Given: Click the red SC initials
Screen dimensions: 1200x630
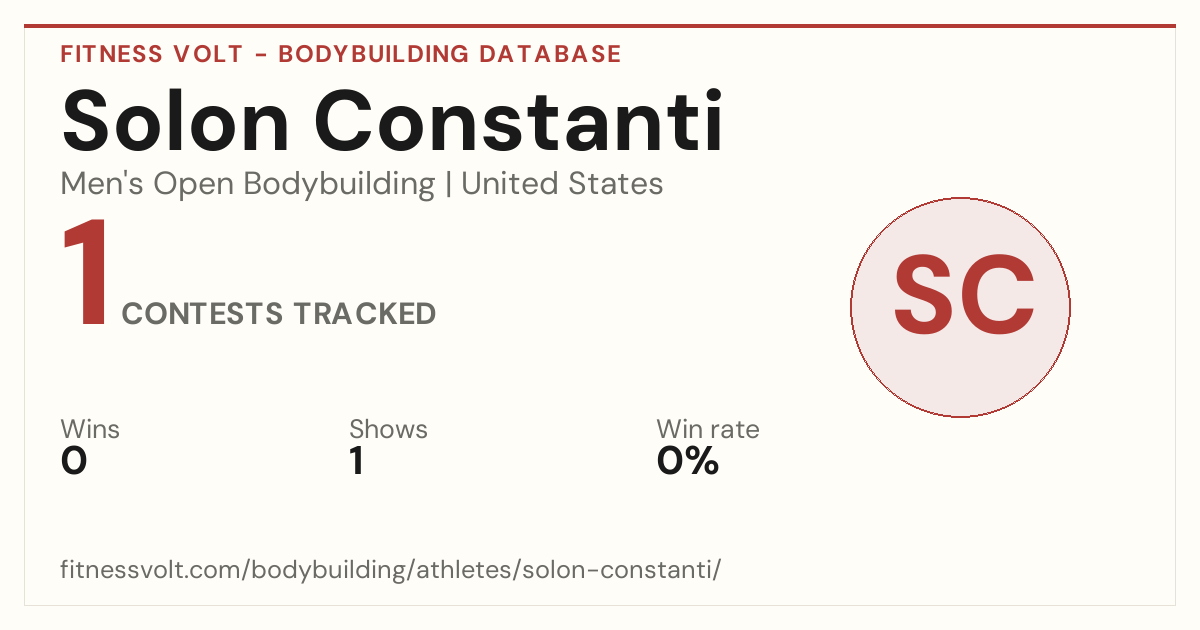Looking at the screenshot, I should [x=963, y=296].
